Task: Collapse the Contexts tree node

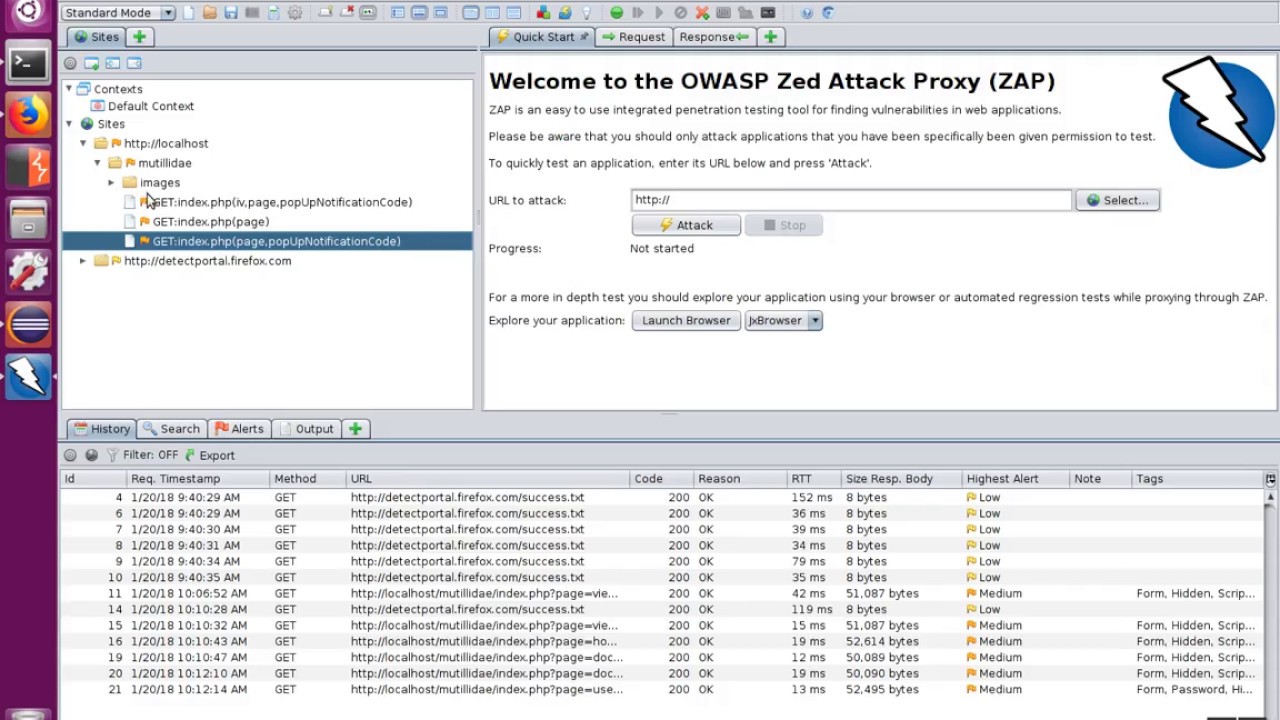Action: coord(69,89)
